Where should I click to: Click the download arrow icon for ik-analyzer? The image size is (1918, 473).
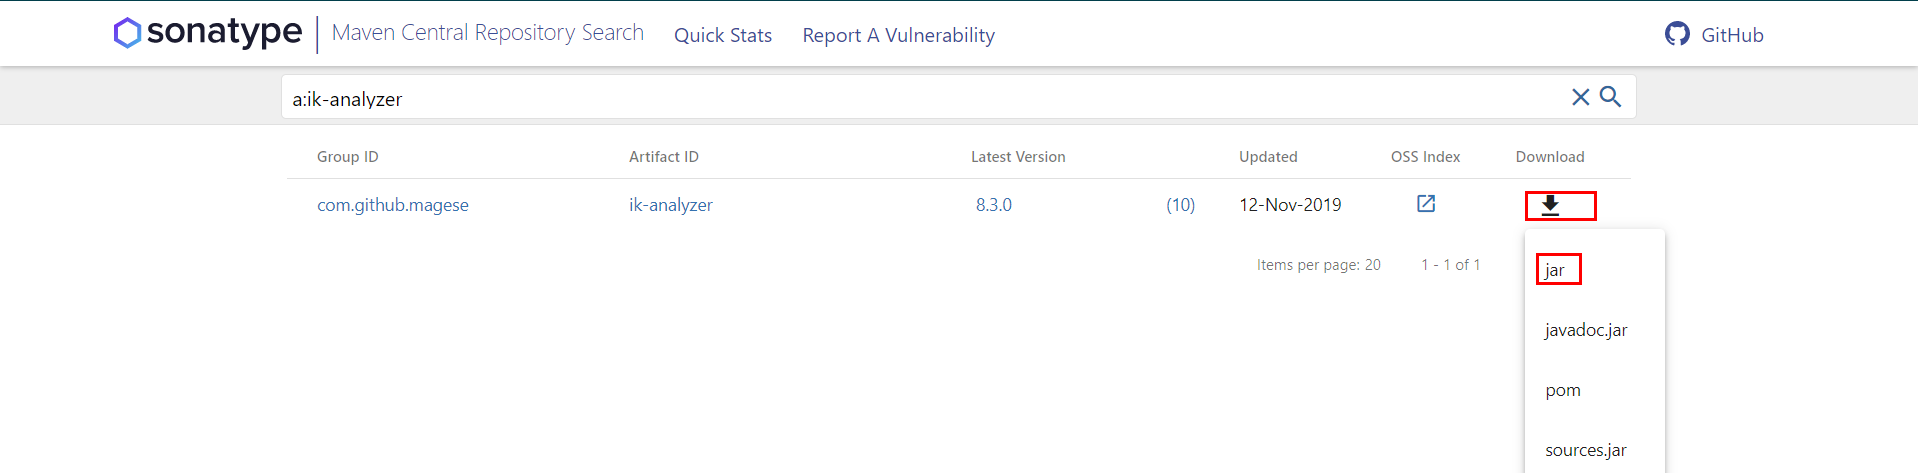tap(1550, 205)
